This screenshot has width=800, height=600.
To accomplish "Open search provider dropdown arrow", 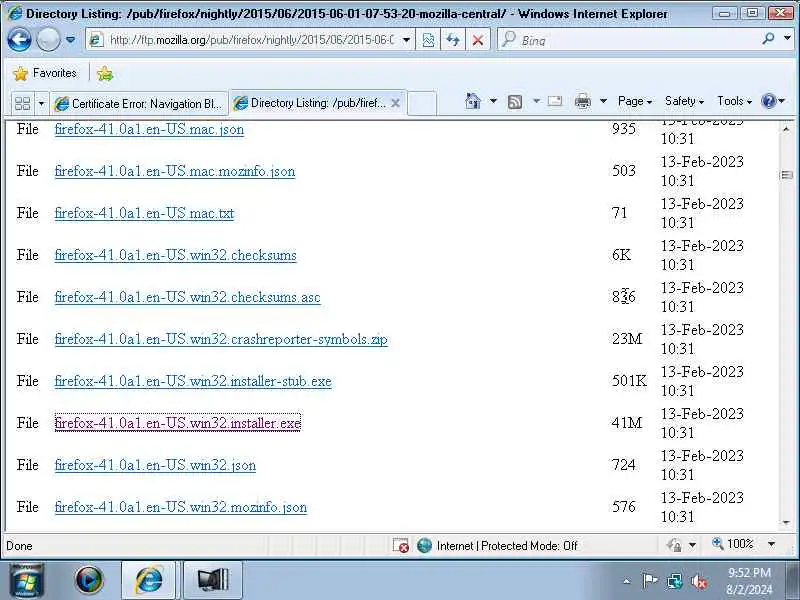I will click(x=787, y=39).
